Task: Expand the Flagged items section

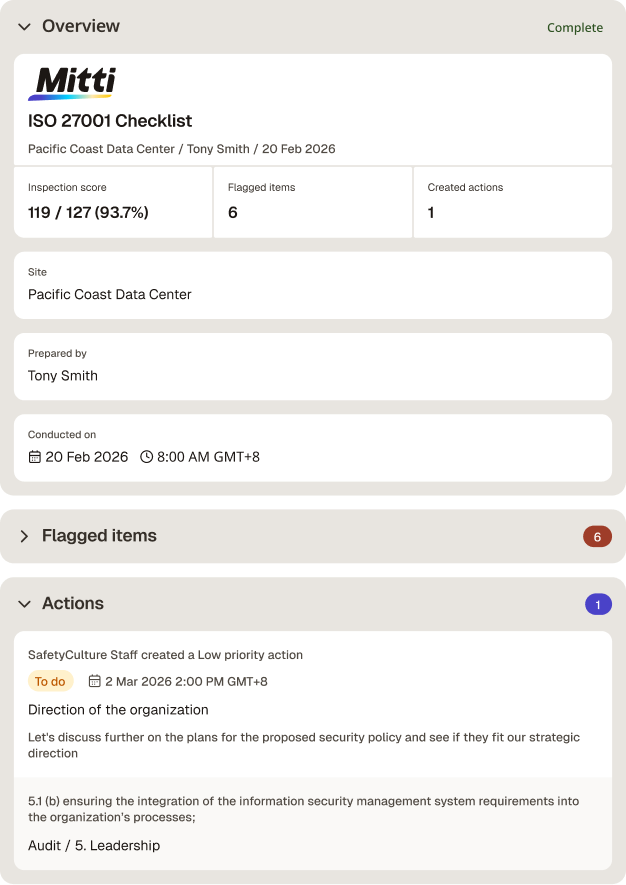Action: click(24, 536)
